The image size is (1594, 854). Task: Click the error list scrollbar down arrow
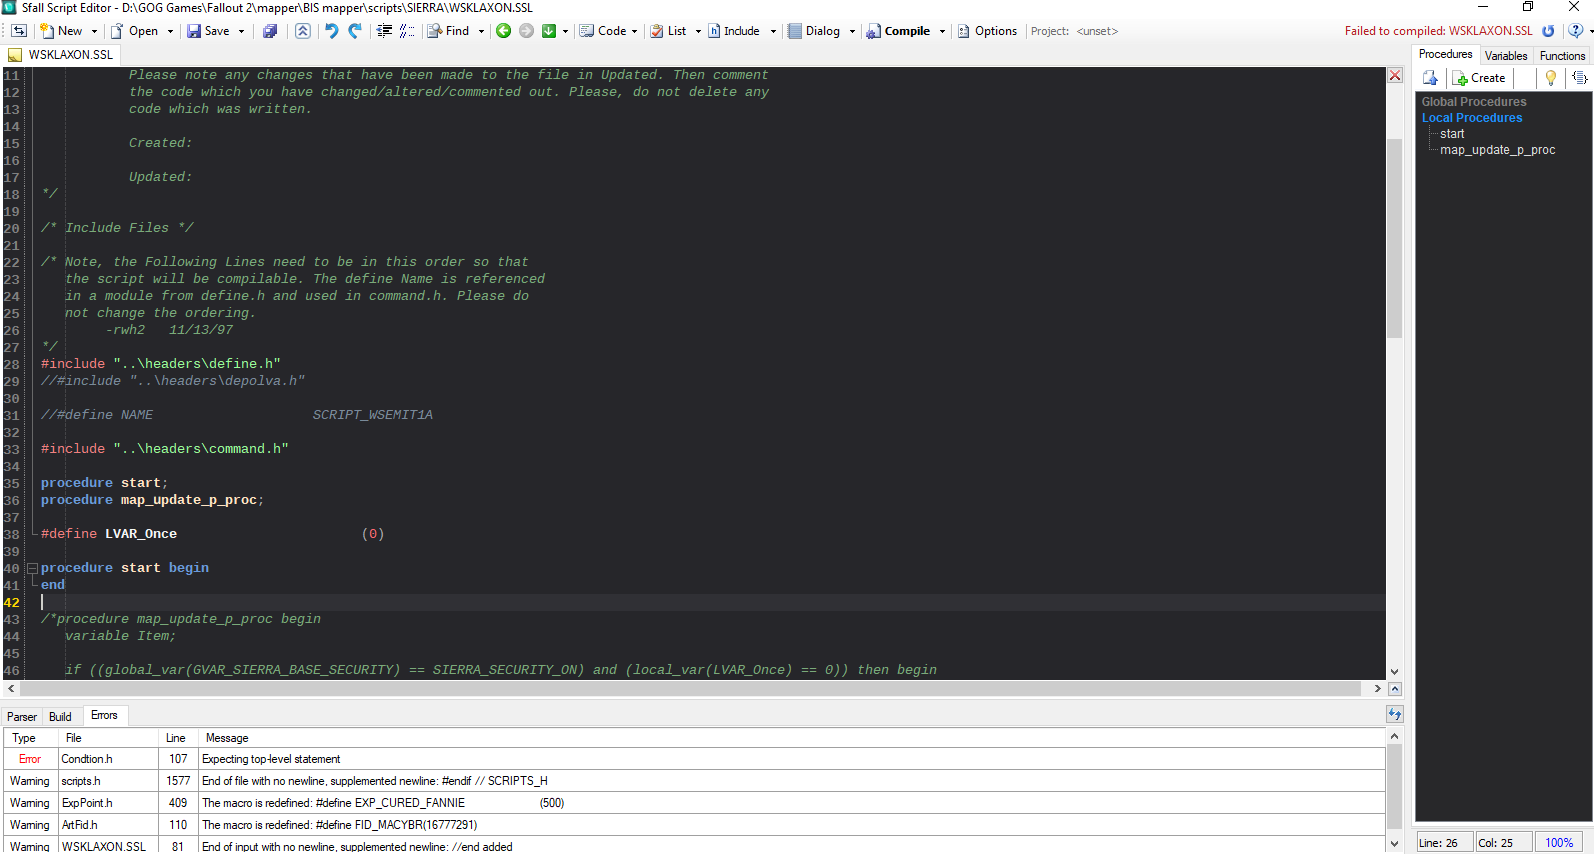click(x=1394, y=844)
